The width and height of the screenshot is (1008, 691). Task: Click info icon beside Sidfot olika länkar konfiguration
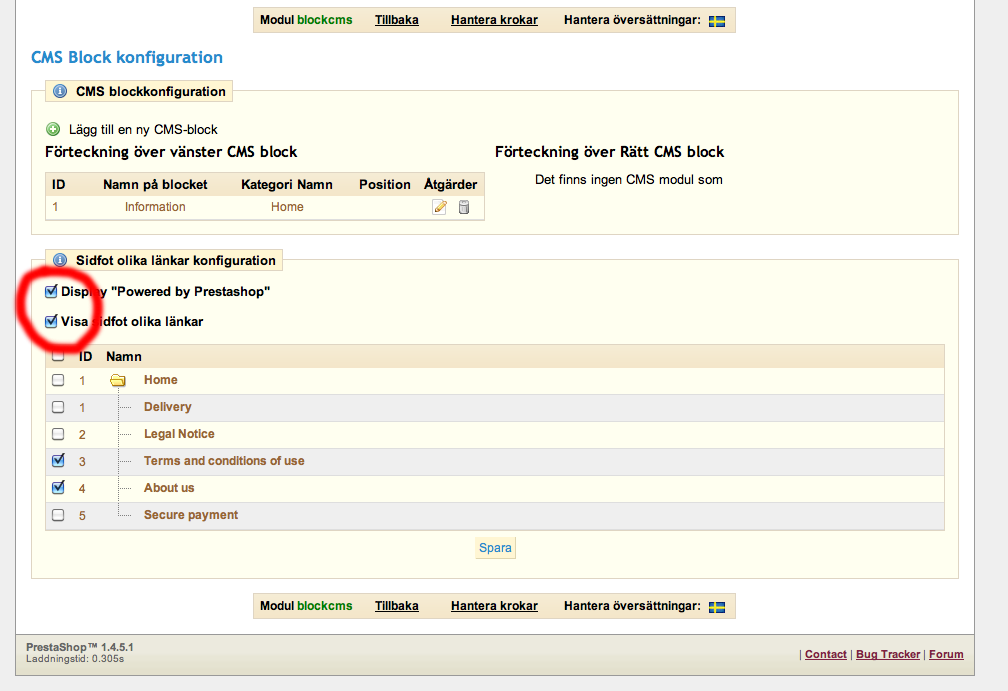60,260
